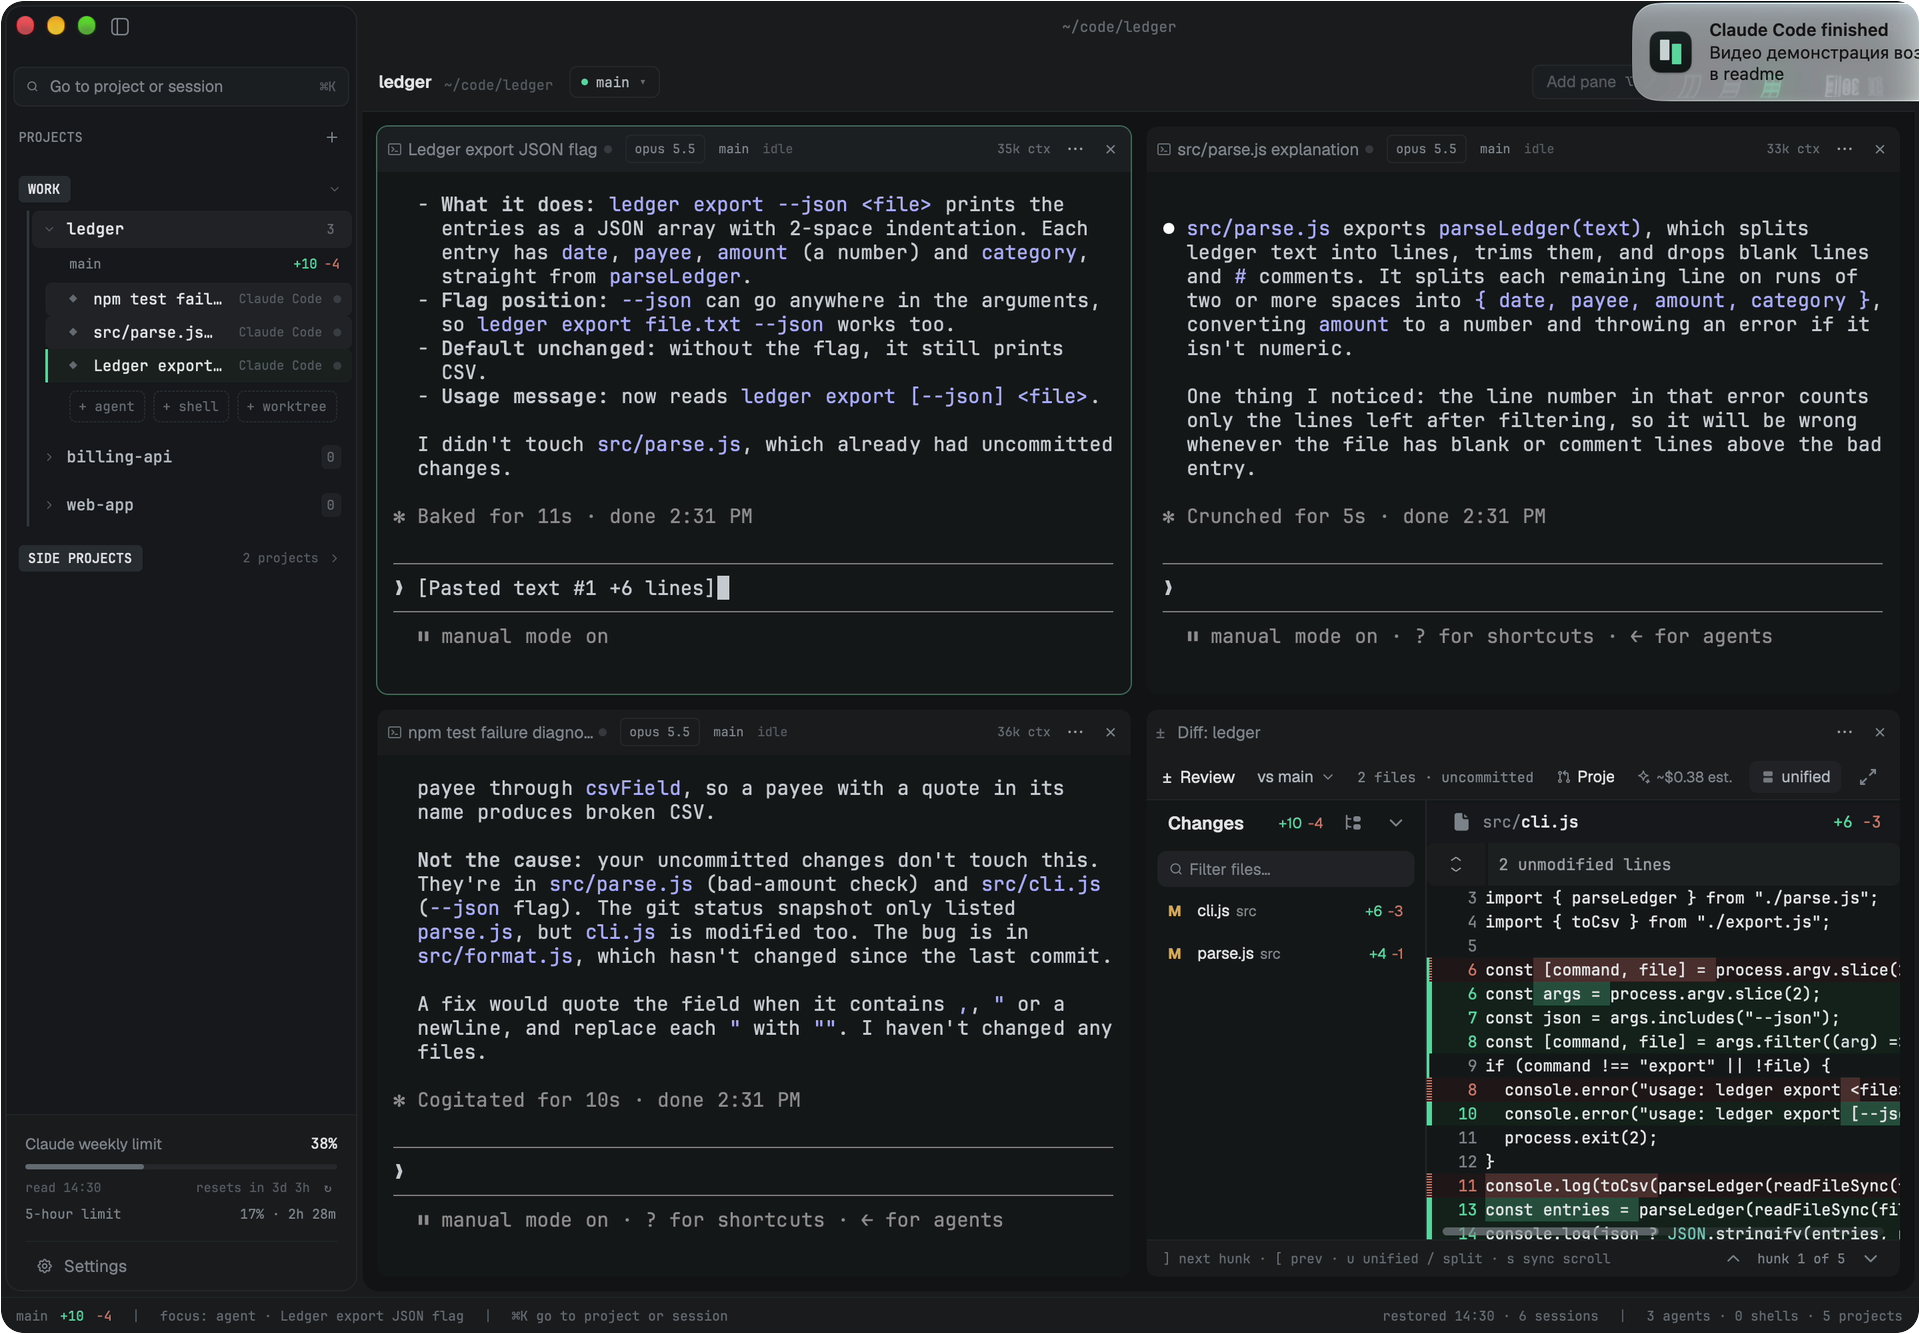
Task: Expand the SIDE PROJECTS group
Action: [x=334, y=558]
